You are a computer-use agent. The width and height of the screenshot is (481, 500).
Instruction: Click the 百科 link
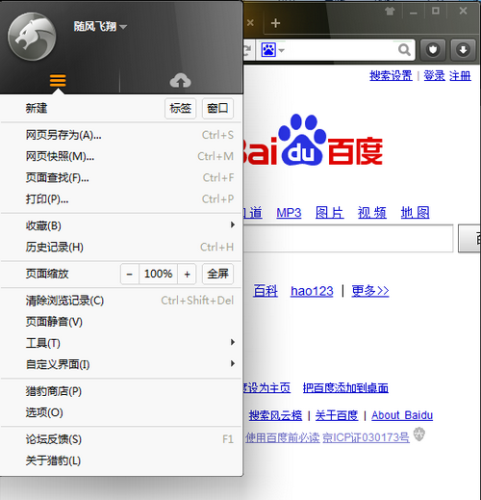[x=265, y=291]
